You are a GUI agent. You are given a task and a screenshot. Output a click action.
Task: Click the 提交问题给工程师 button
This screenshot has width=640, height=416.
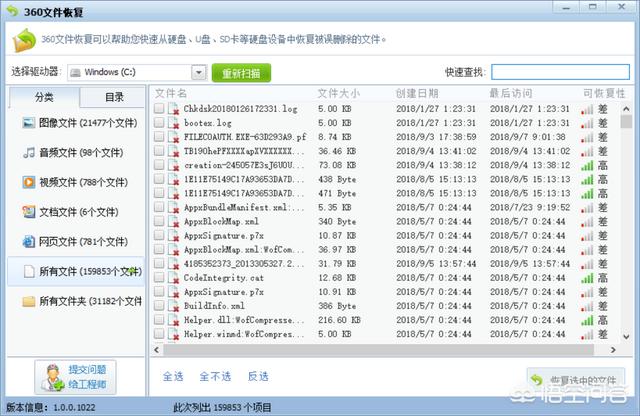point(76,377)
